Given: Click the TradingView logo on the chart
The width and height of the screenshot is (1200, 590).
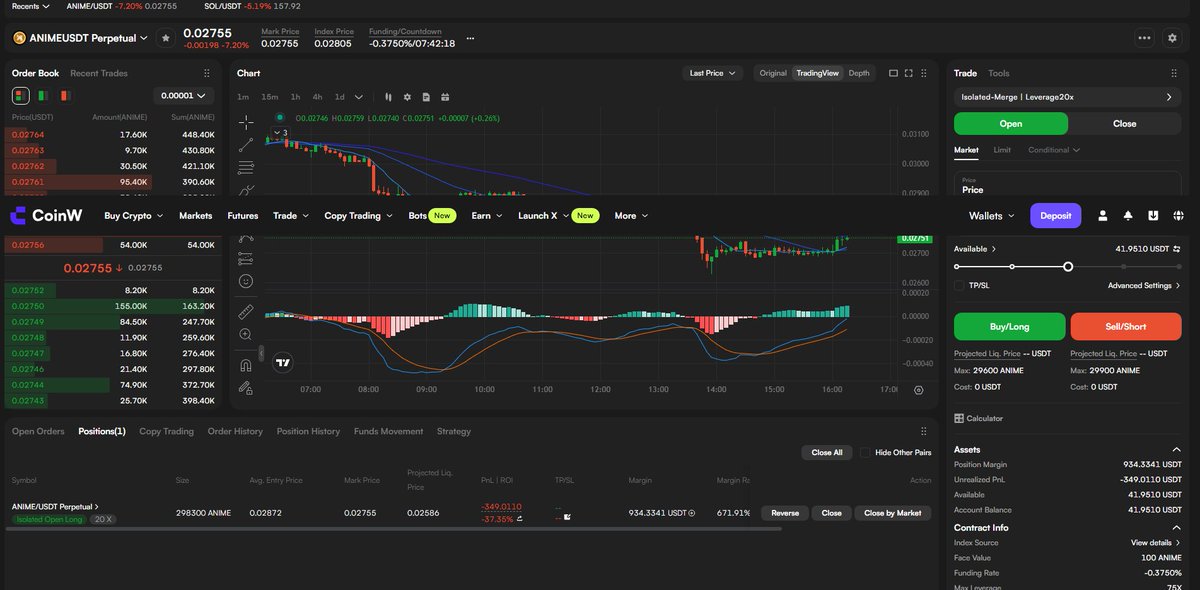Looking at the screenshot, I should 283,363.
